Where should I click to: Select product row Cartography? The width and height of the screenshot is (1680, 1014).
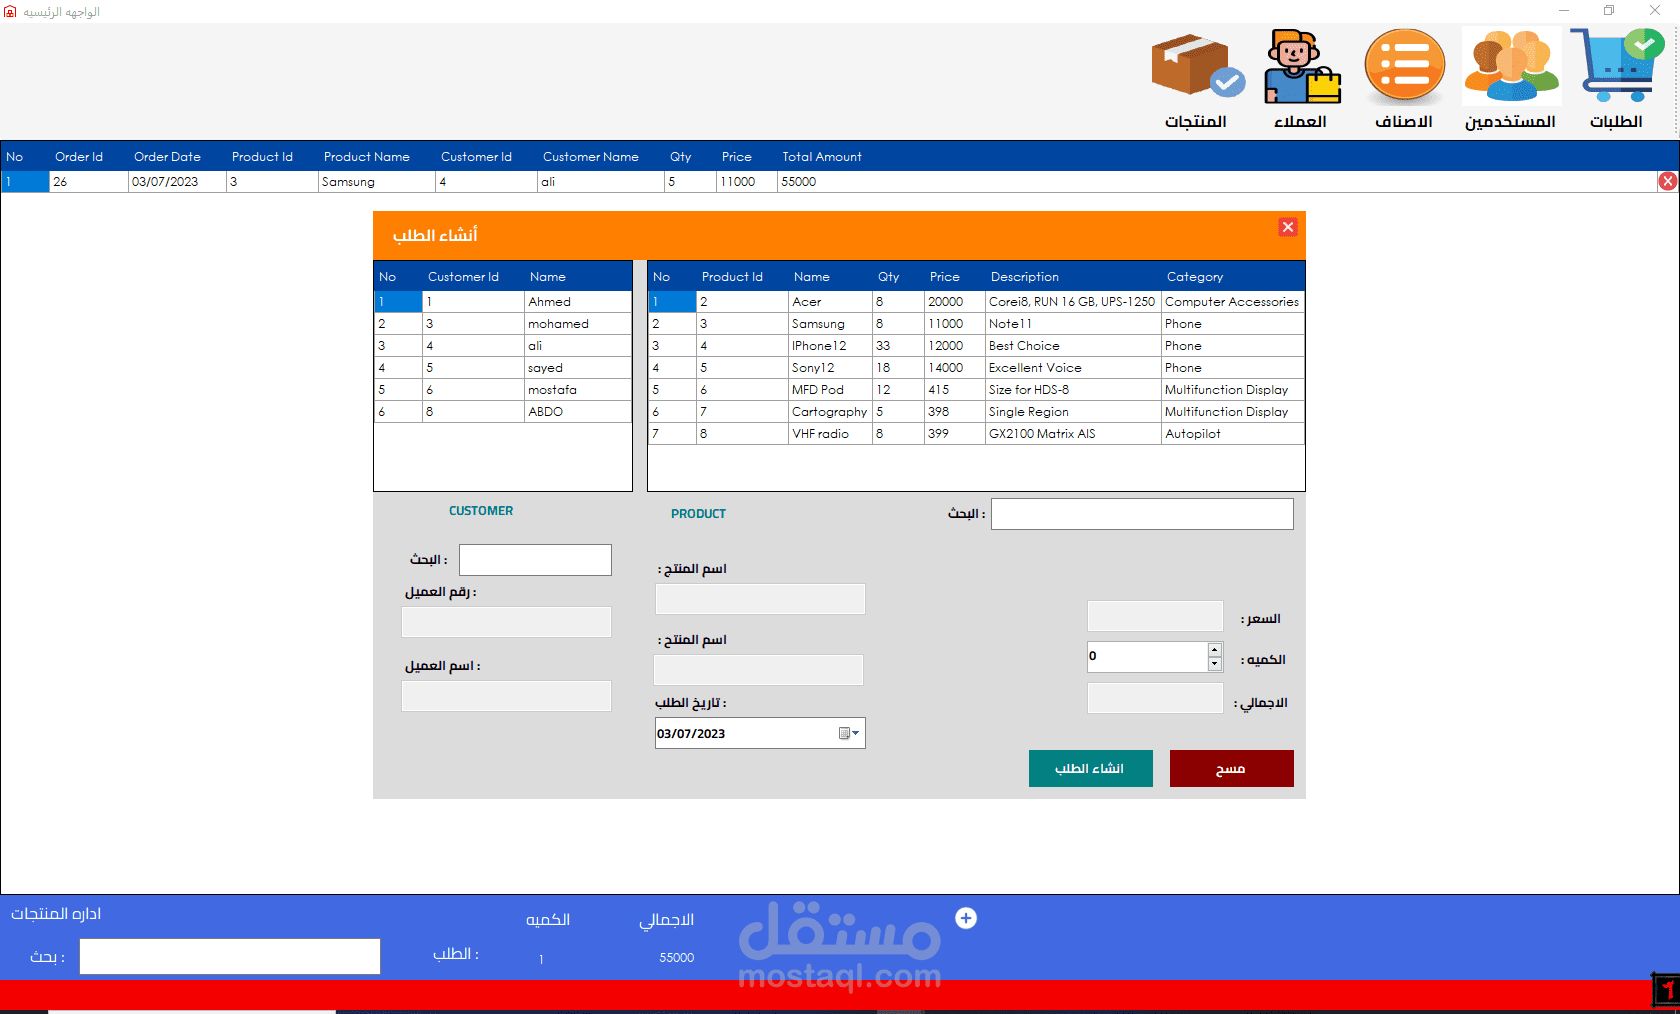[976, 412]
